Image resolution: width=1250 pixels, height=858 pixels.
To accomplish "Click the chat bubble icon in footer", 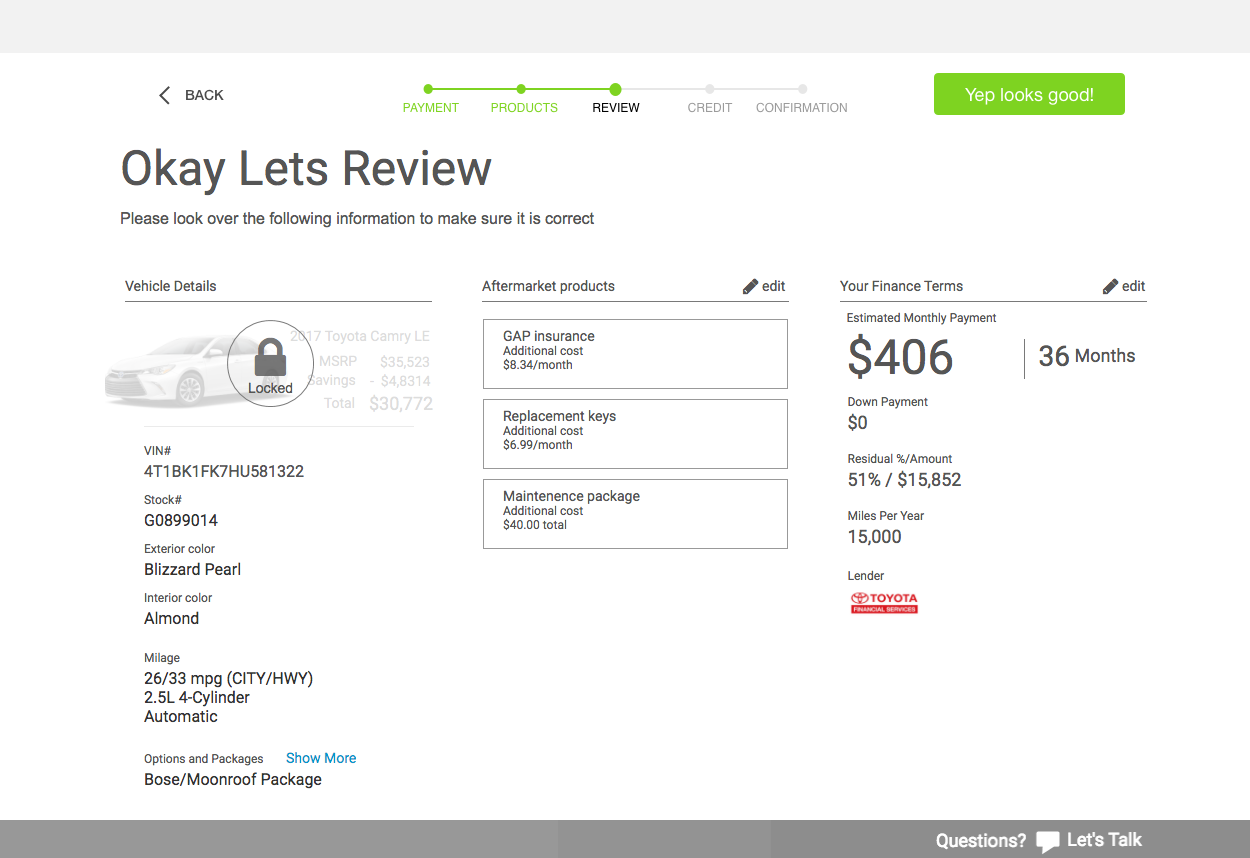I will (1047, 841).
